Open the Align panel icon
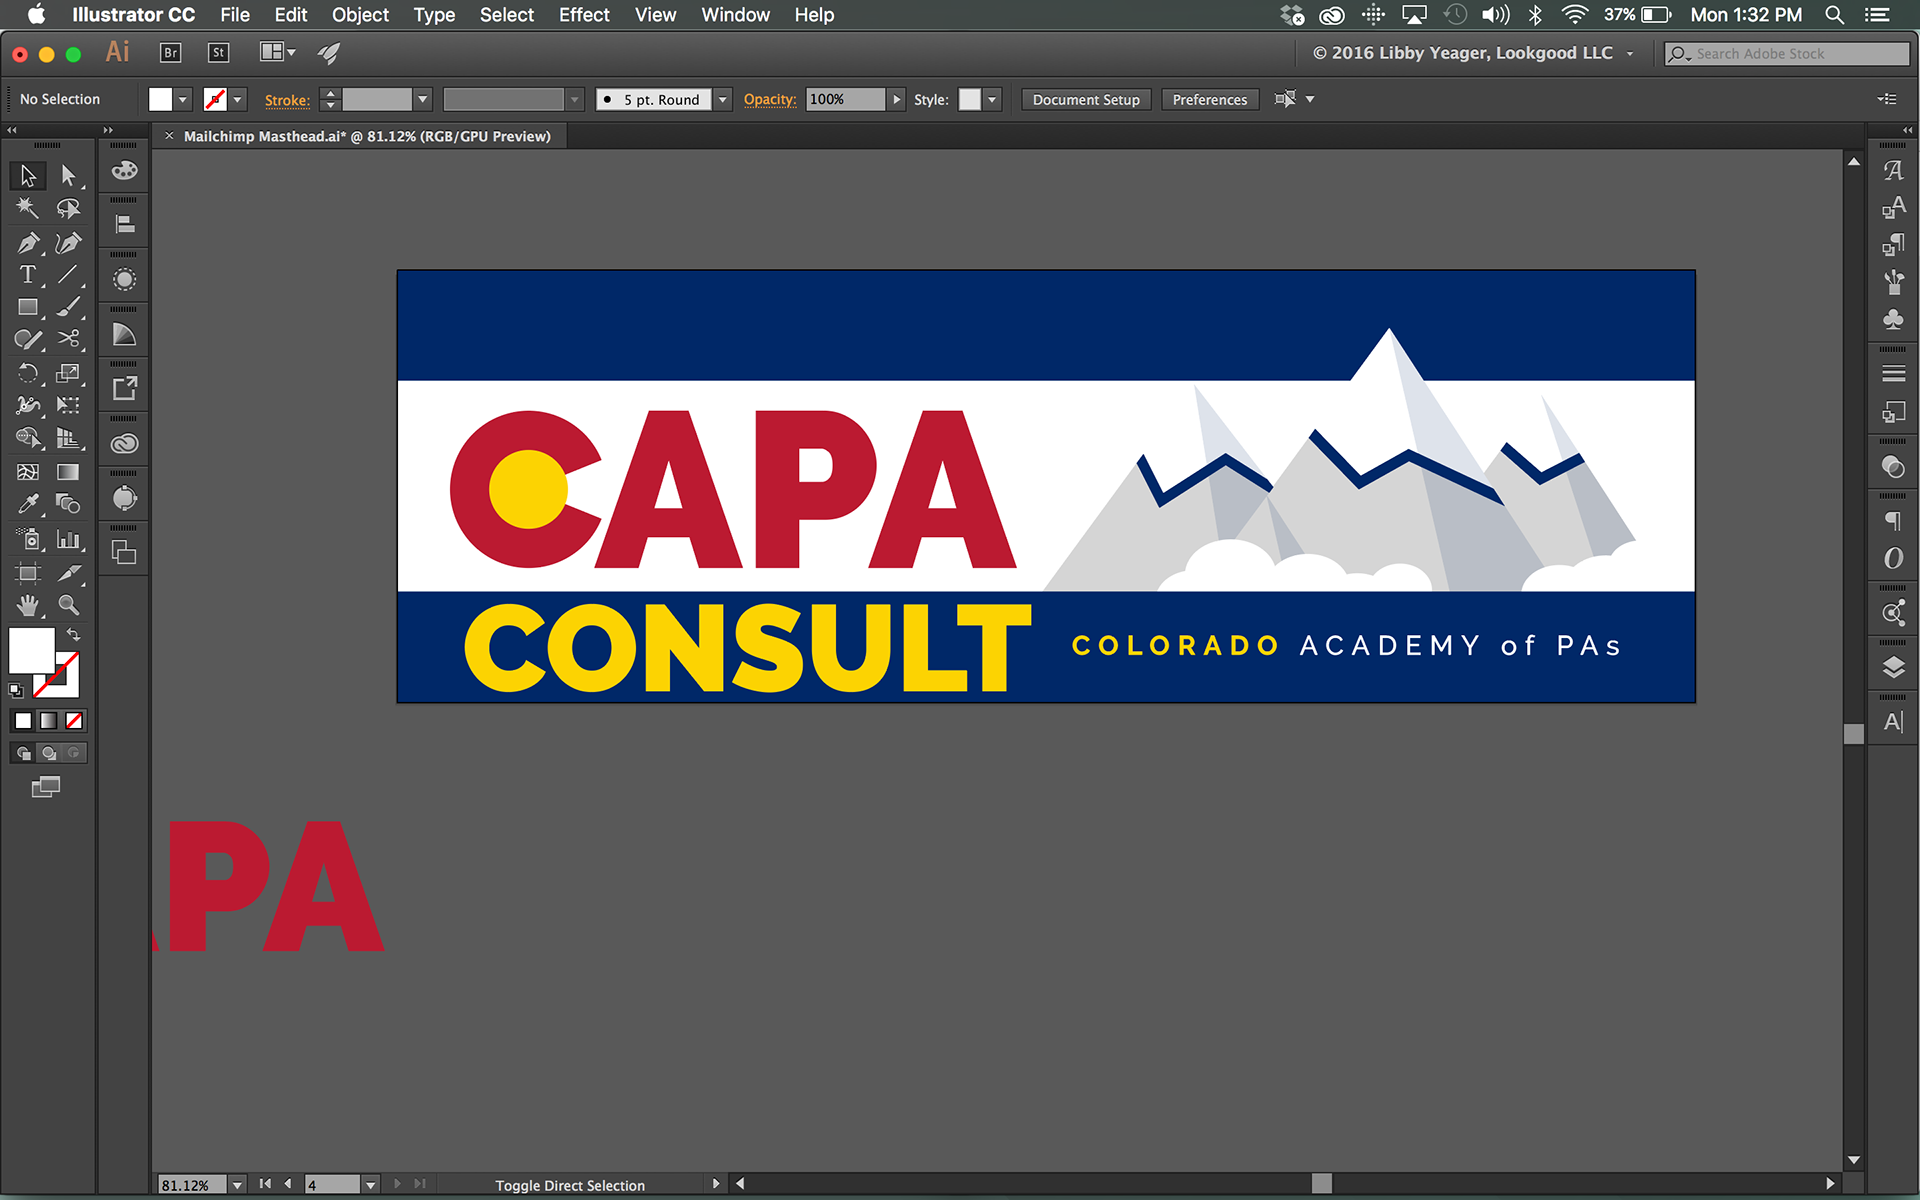The height and width of the screenshot is (1200, 1920). (124, 225)
